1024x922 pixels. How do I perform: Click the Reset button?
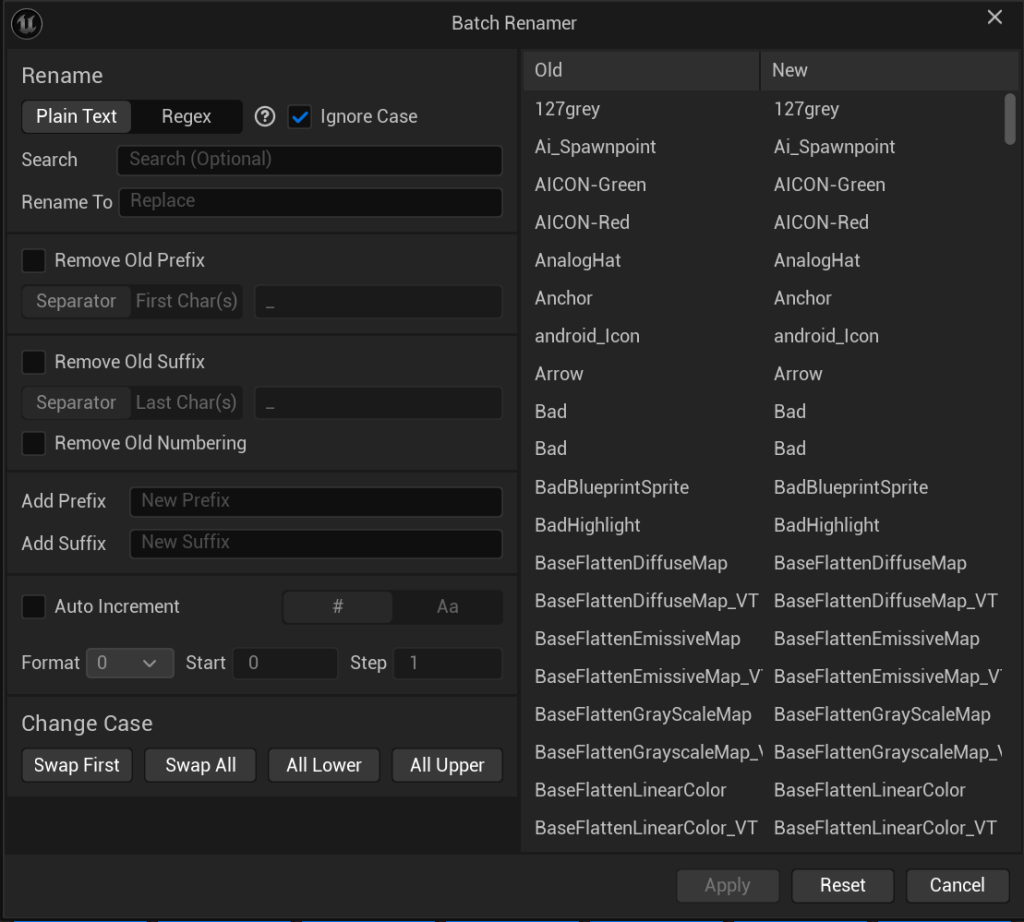point(842,886)
